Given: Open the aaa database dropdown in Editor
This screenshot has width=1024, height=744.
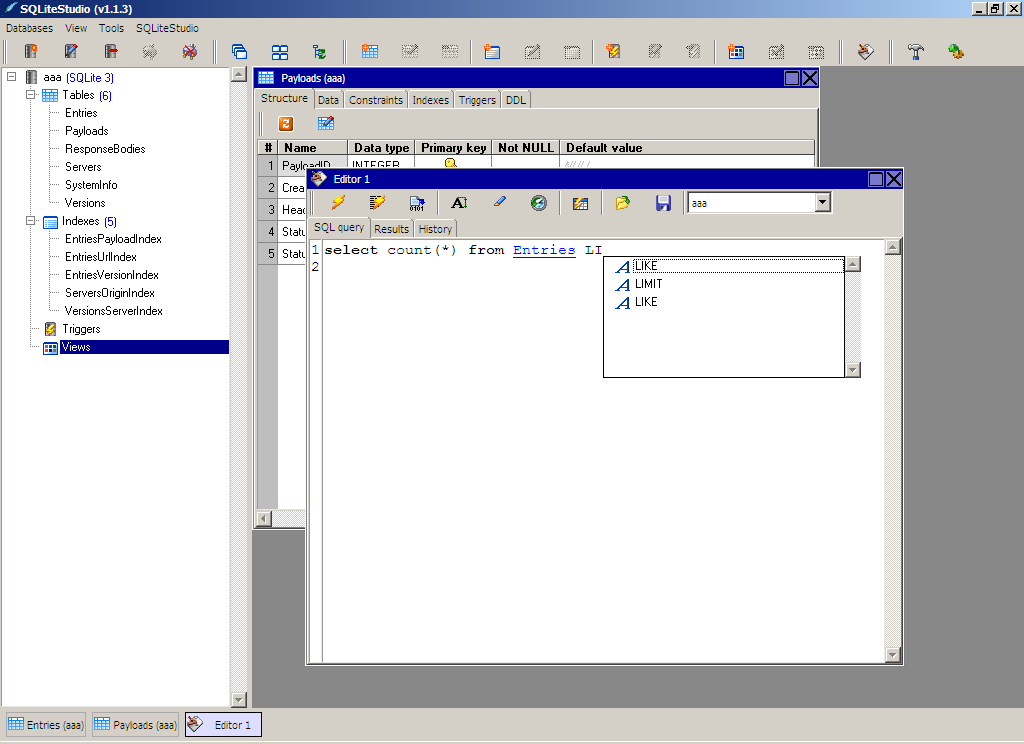Looking at the screenshot, I should pyautogui.click(x=822, y=203).
